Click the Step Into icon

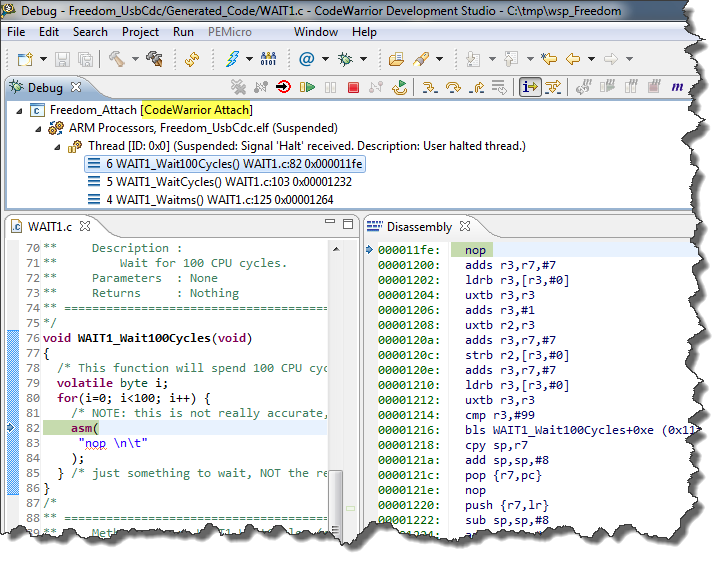[x=430, y=88]
